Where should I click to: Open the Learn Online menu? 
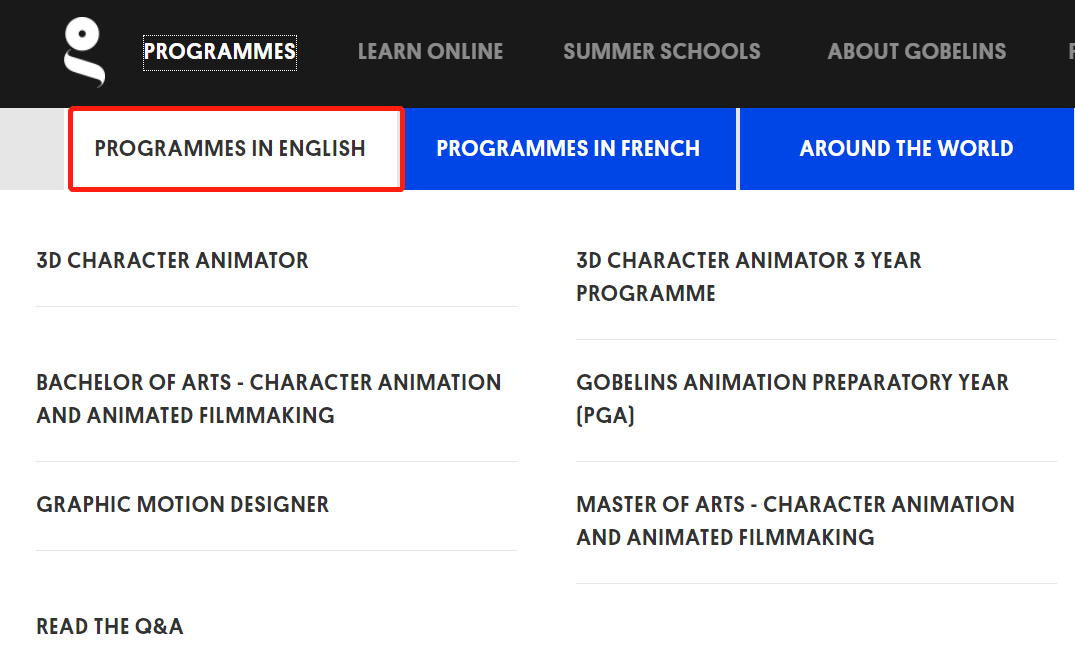pos(431,51)
